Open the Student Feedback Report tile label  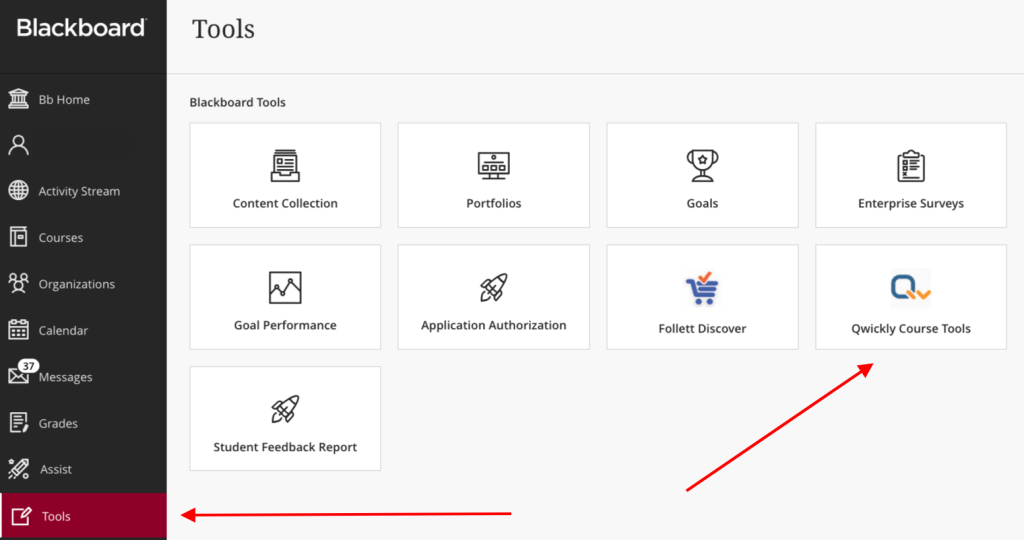[x=285, y=447]
